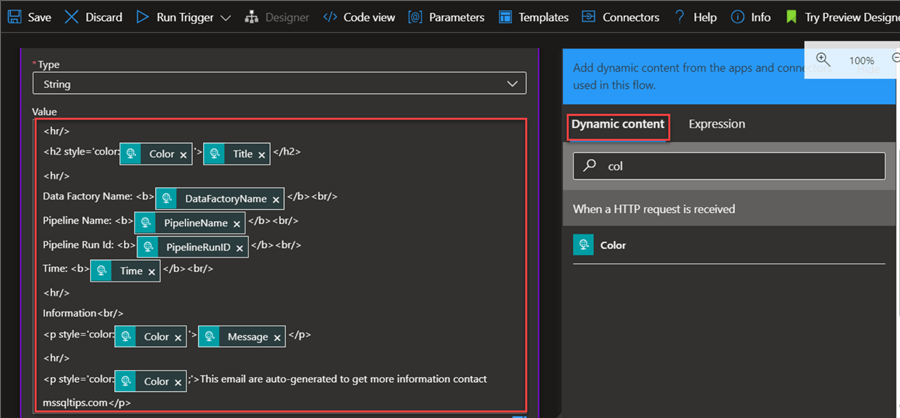Click the Help question mark icon
Screen dimensions: 900x418
coord(679,17)
